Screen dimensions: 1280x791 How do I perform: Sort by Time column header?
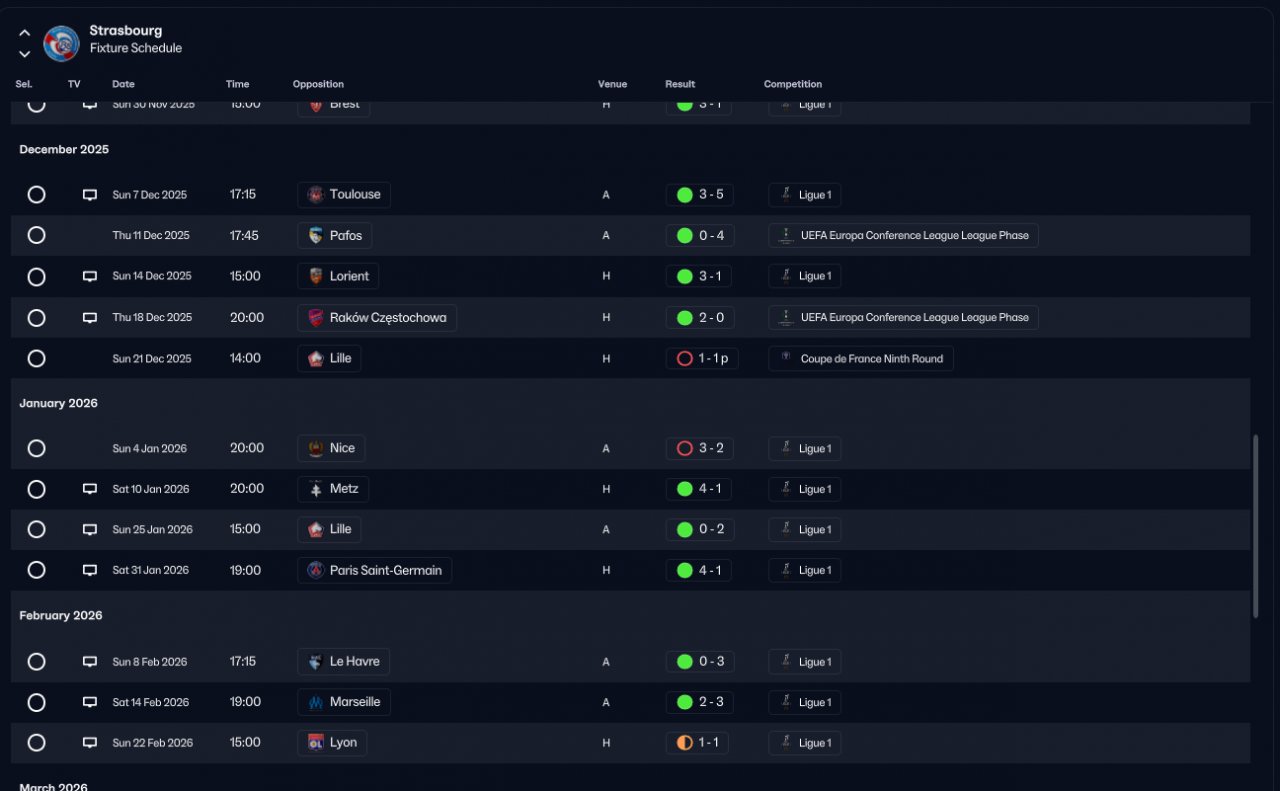click(x=238, y=84)
